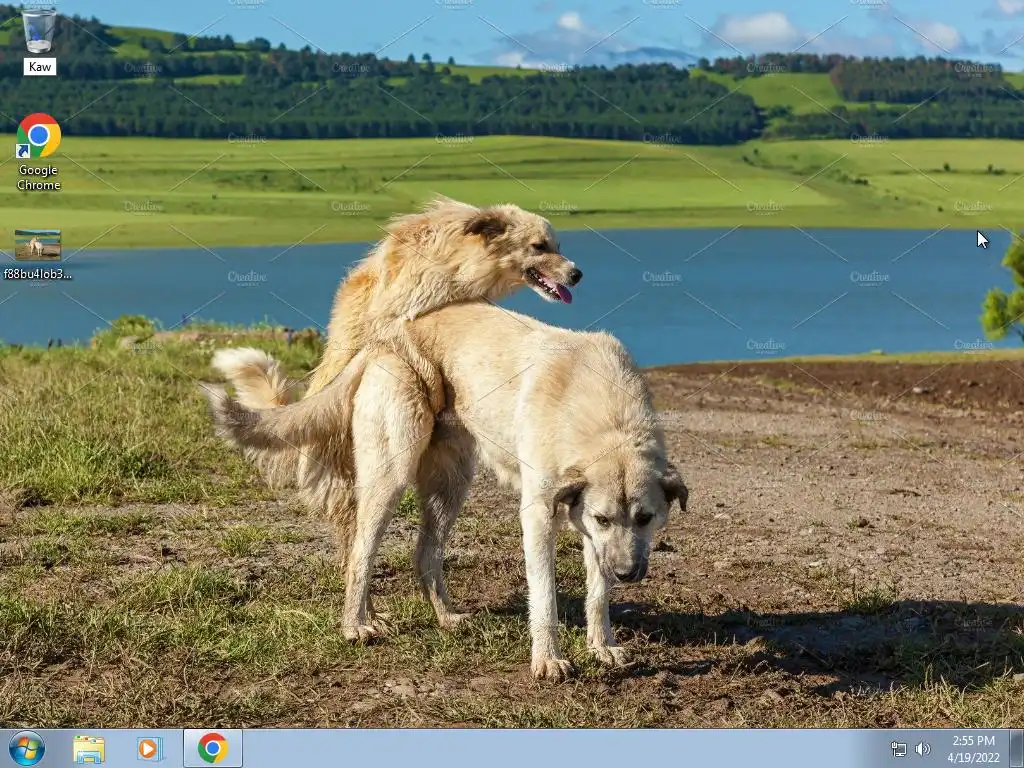This screenshot has height=768, width=1024.
Task: Click the Show desktop button strip
Action: (x=1016, y=749)
